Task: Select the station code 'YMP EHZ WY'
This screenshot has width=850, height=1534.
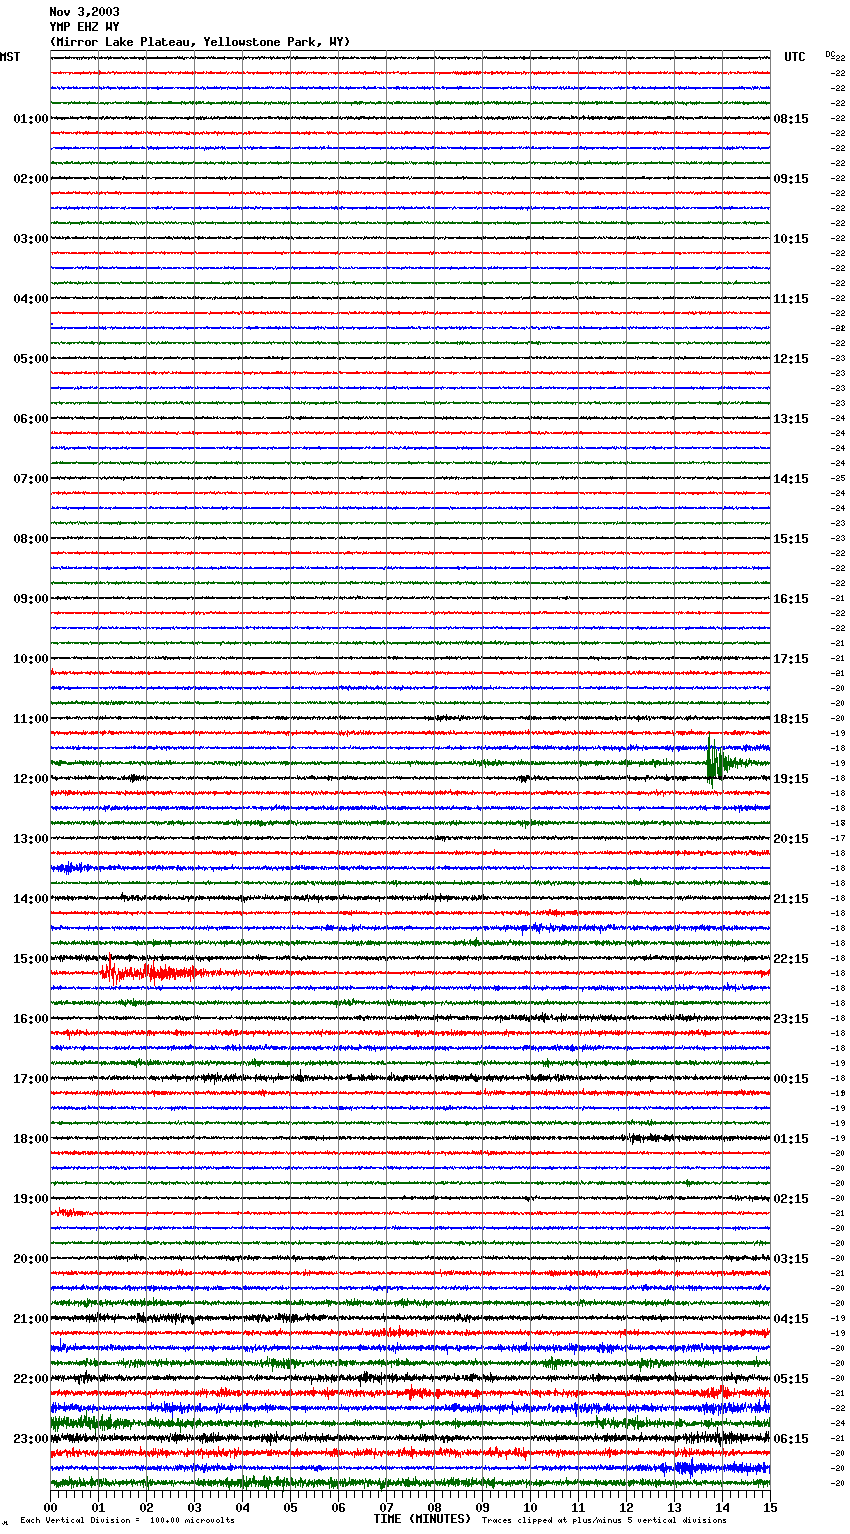Action: (x=84, y=27)
